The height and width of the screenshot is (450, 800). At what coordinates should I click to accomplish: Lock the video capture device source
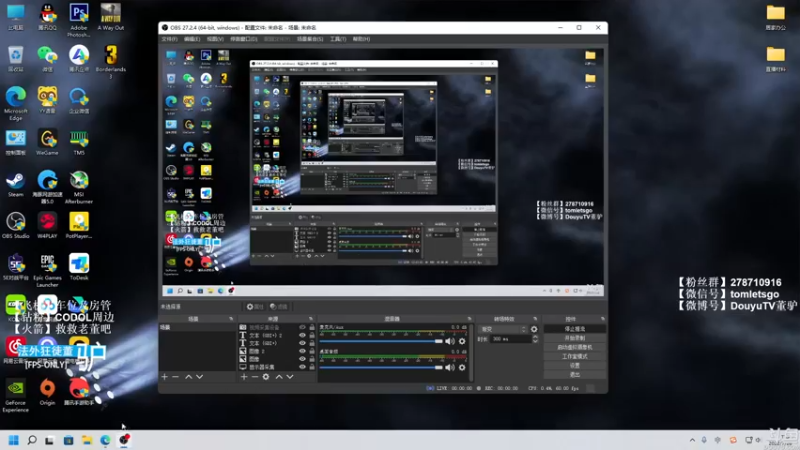[x=312, y=328]
